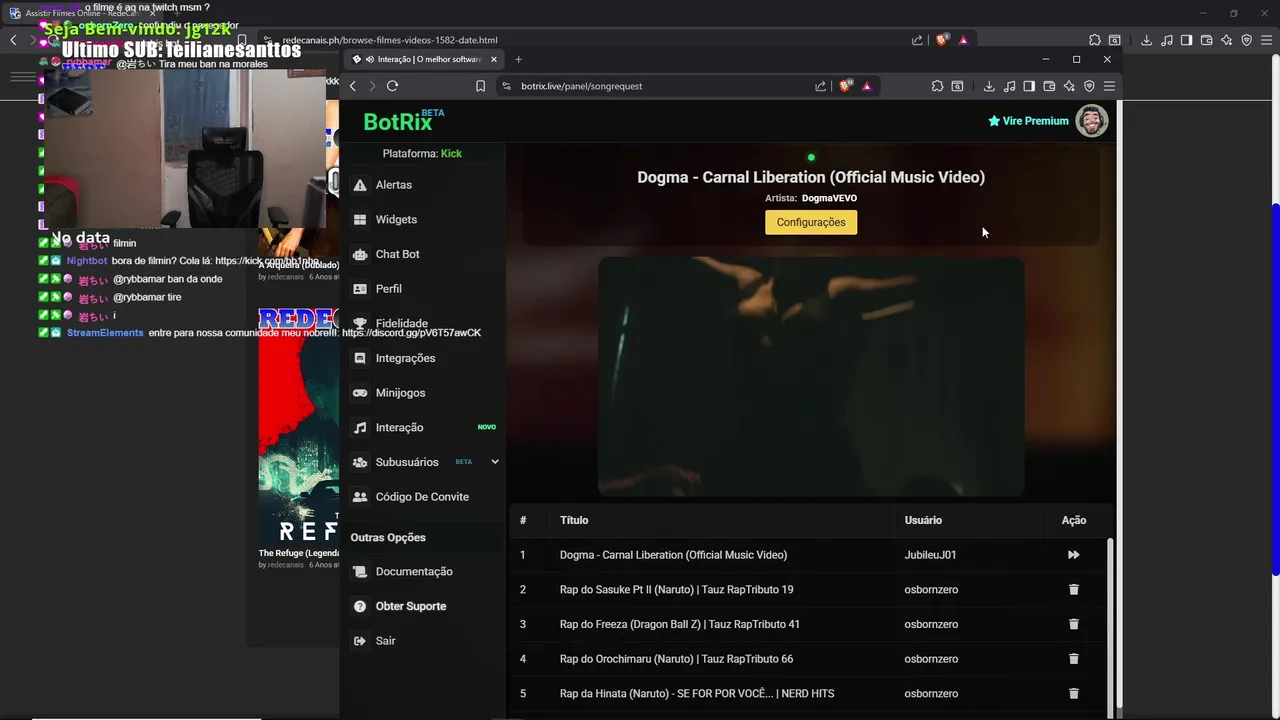
Task: Open hamburger menu of front browser window
Action: tap(1109, 86)
